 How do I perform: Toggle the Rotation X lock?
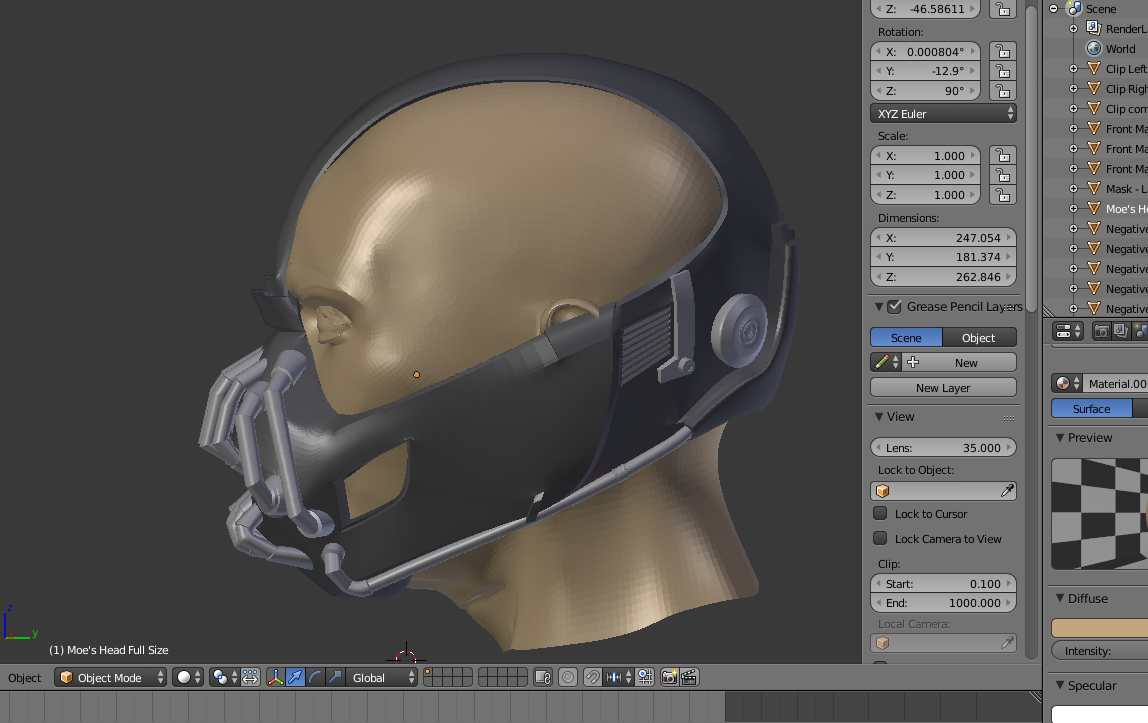point(1003,52)
